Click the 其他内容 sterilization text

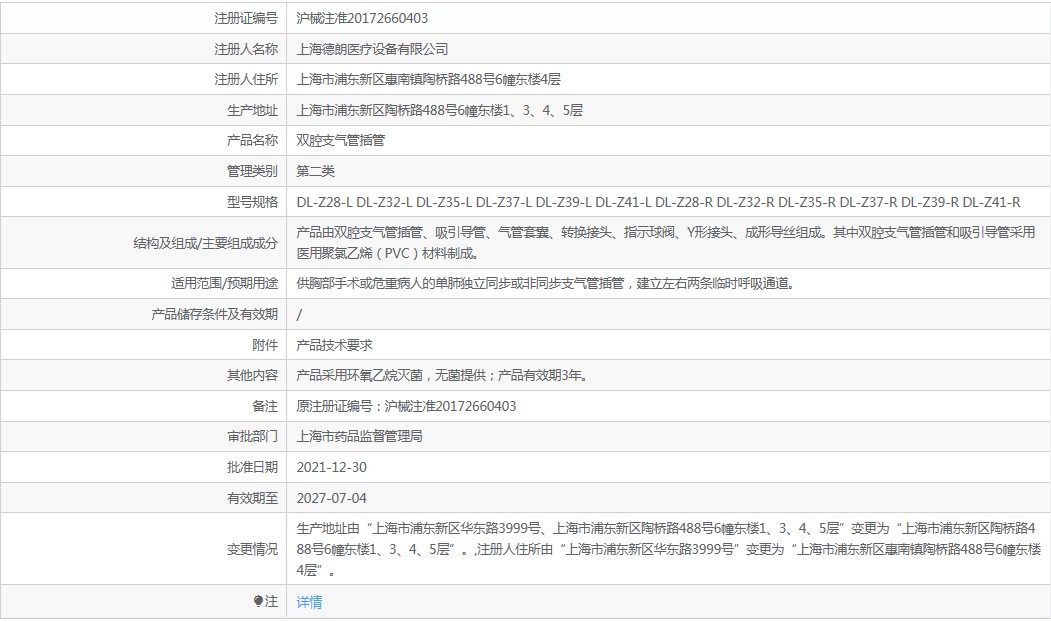pyautogui.click(x=442, y=375)
